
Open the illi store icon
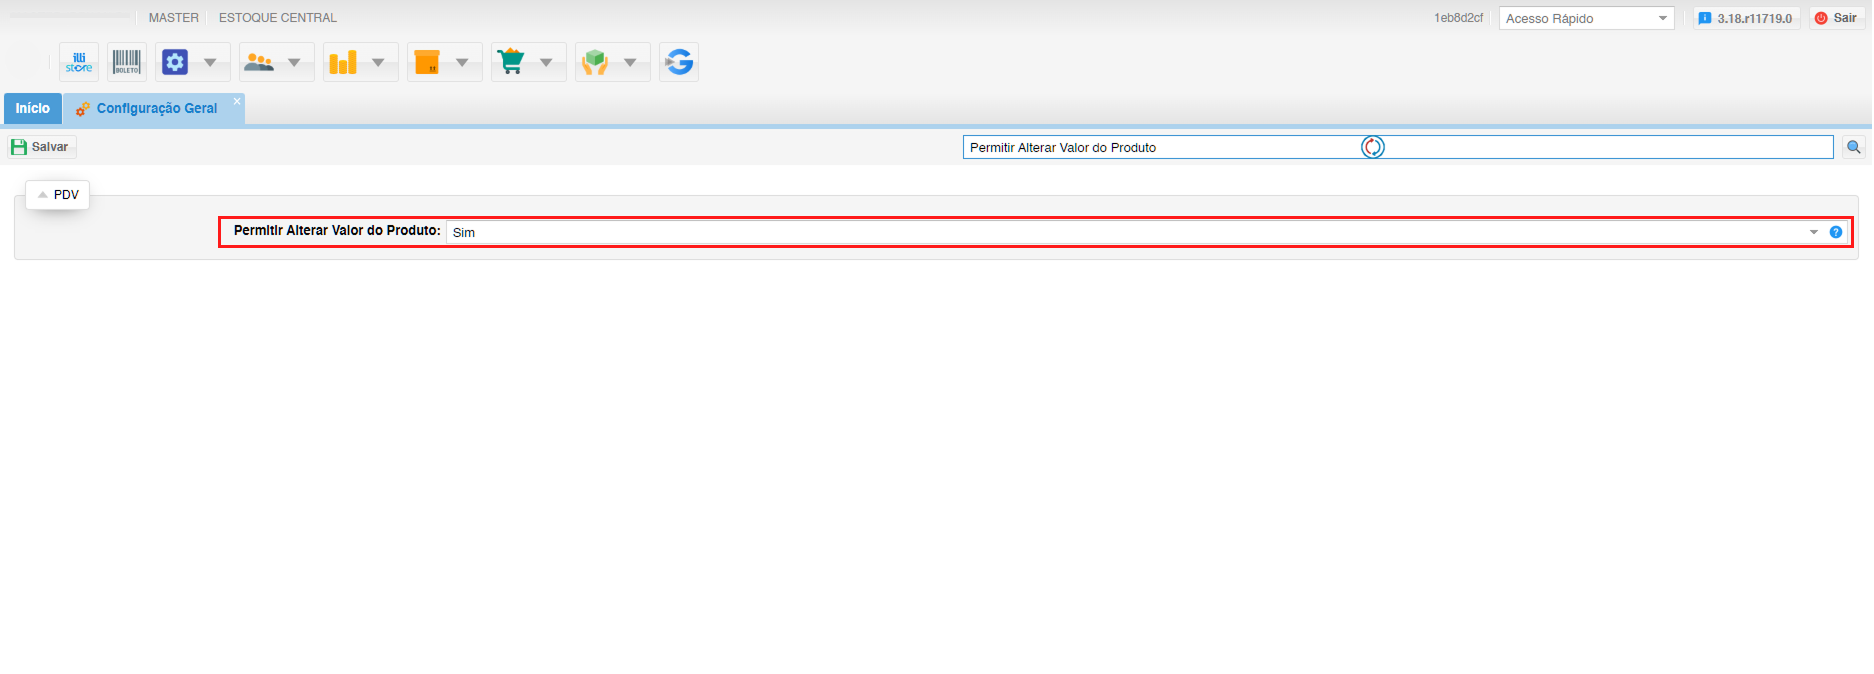(79, 62)
